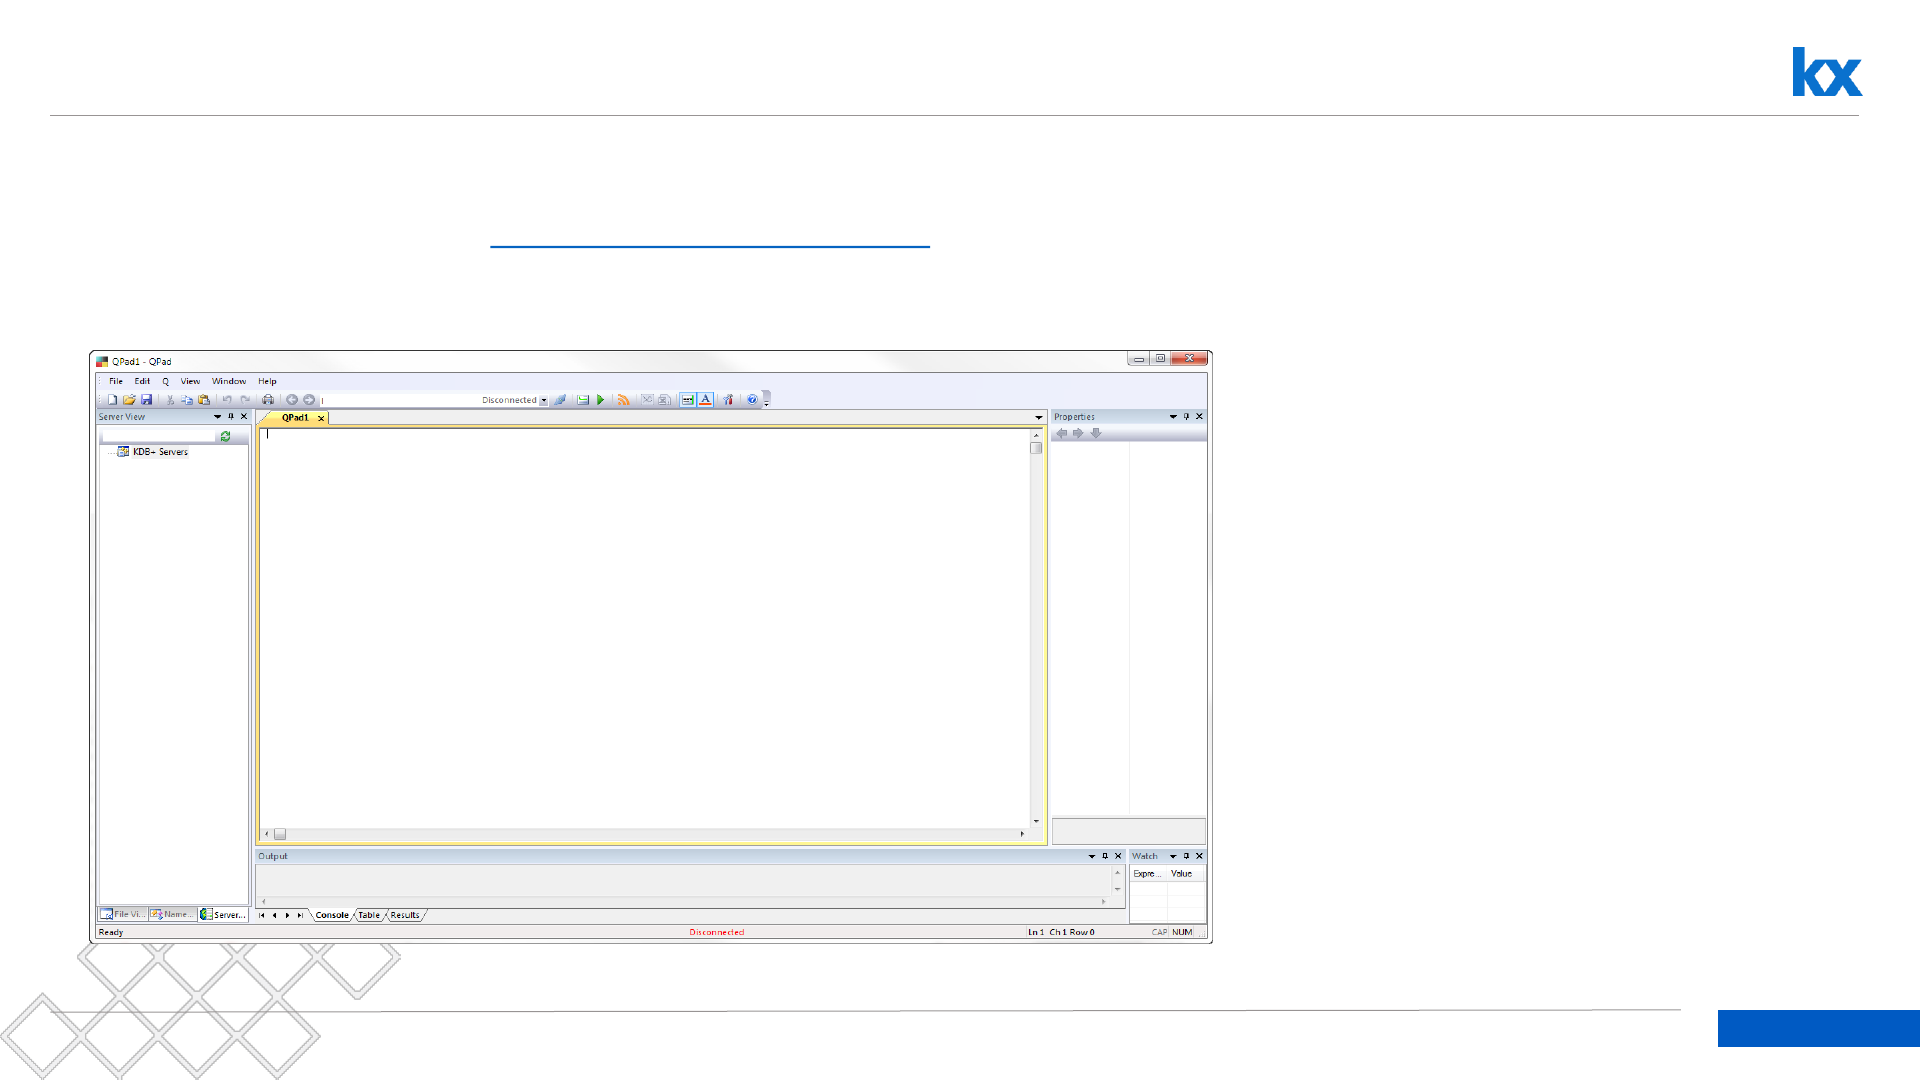Image resolution: width=1920 pixels, height=1080 pixels.
Task: Click the Open folder toolbar icon
Action: tap(129, 400)
